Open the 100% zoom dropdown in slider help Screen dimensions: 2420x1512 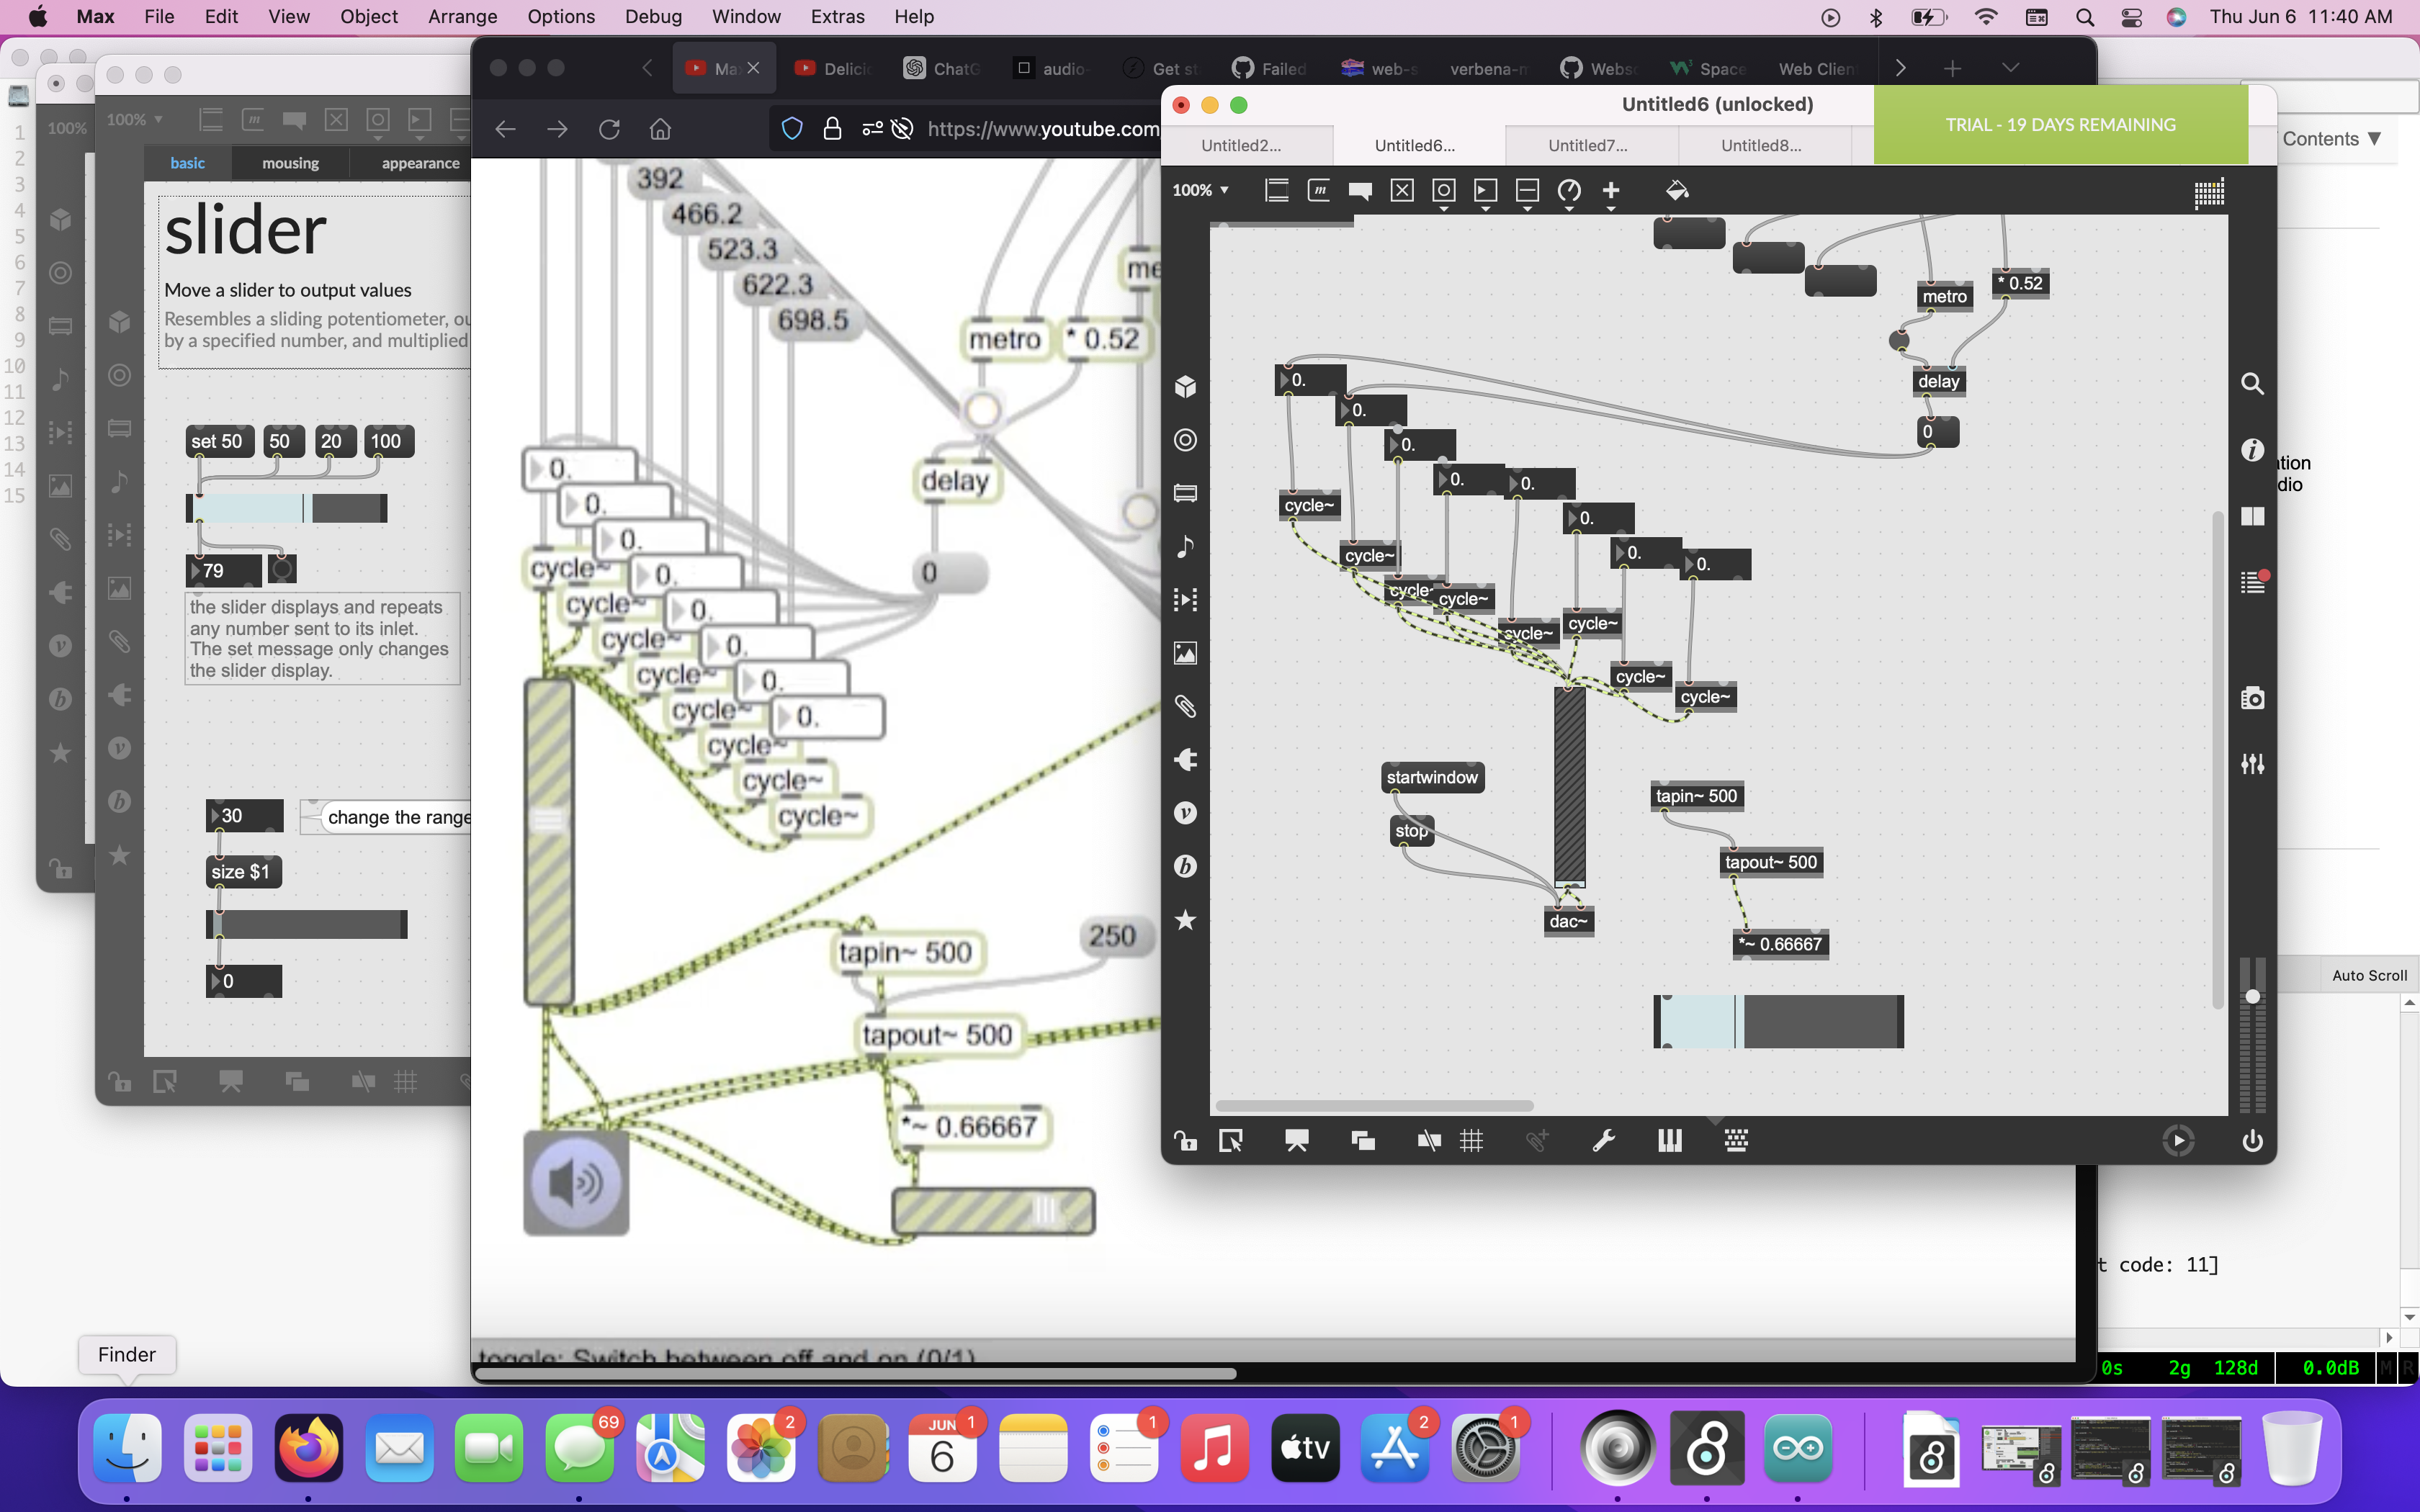coord(135,119)
